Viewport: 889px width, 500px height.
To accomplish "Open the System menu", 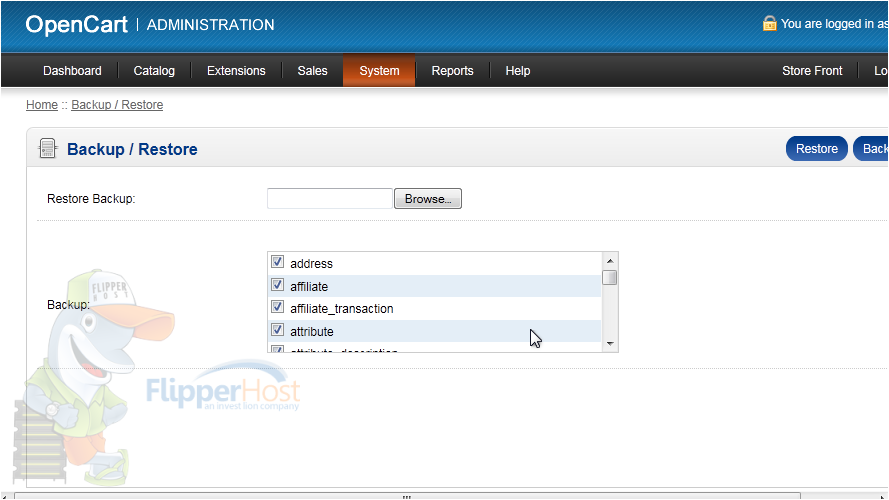I will point(379,71).
